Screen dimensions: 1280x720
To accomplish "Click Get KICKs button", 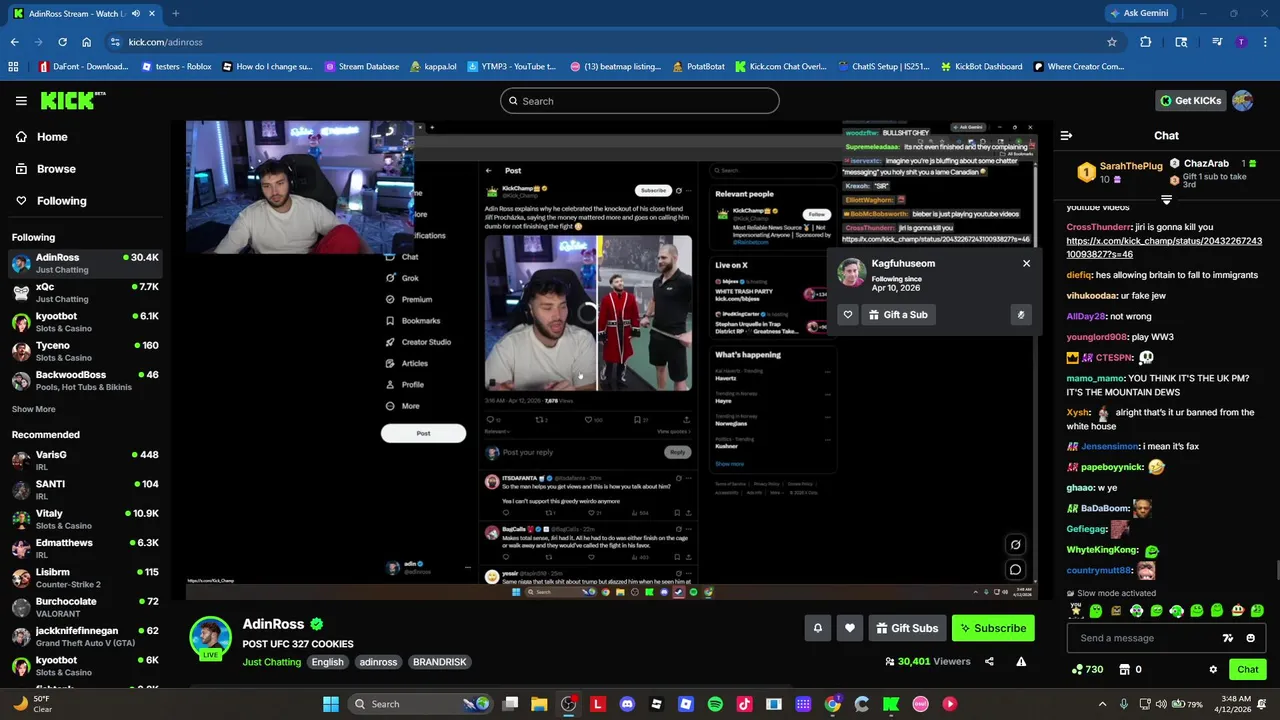I will pyautogui.click(x=1190, y=100).
